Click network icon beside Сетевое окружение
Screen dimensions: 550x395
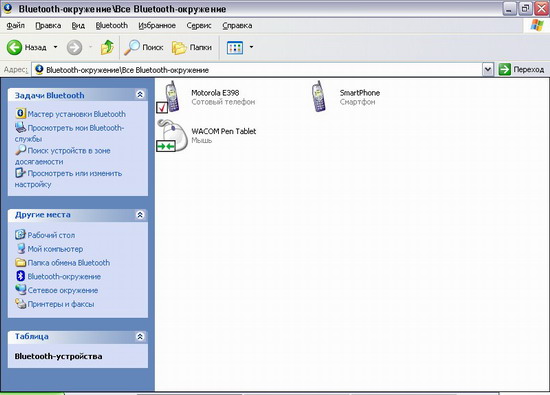[20, 290]
